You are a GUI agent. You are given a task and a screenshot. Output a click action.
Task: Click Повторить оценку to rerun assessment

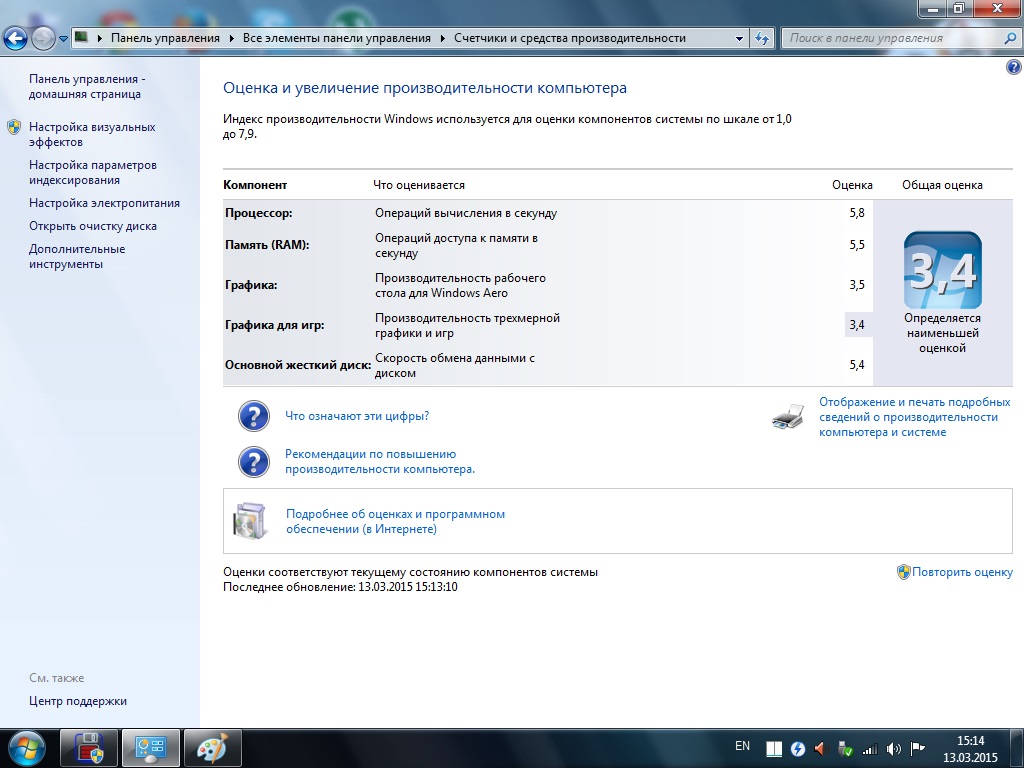[962, 572]
